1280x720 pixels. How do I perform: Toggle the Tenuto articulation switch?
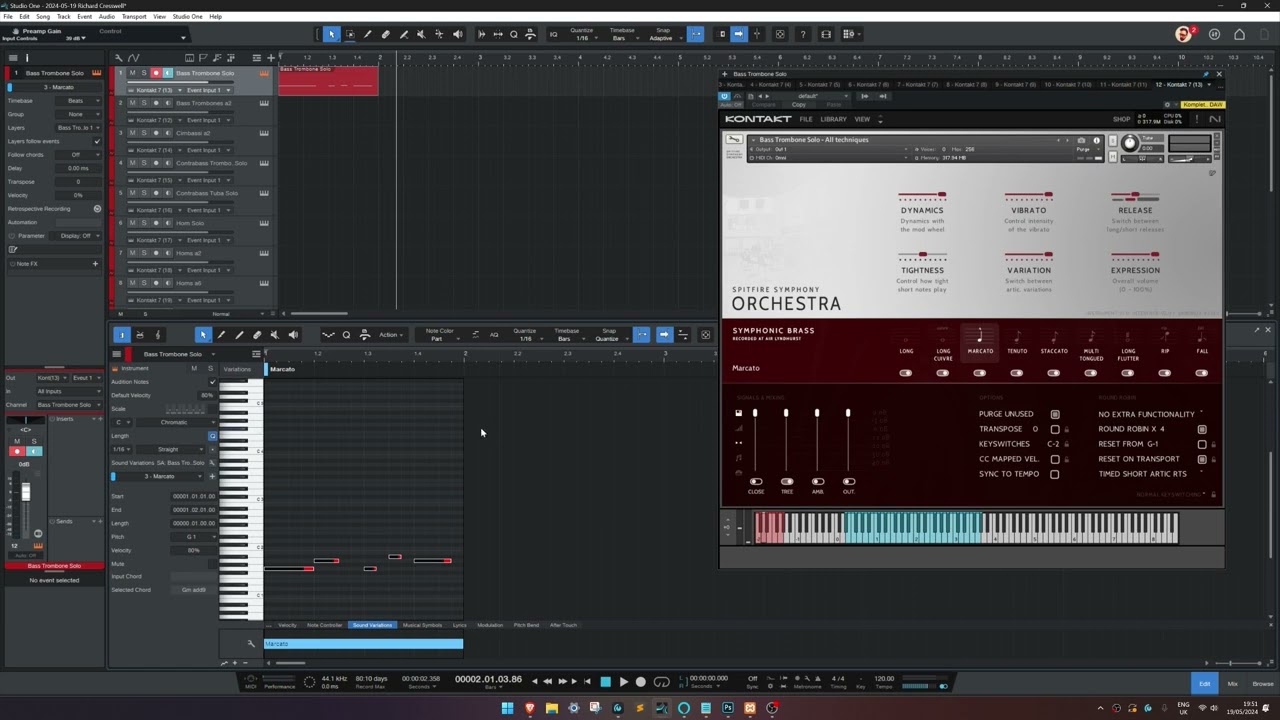(1017, 373)
